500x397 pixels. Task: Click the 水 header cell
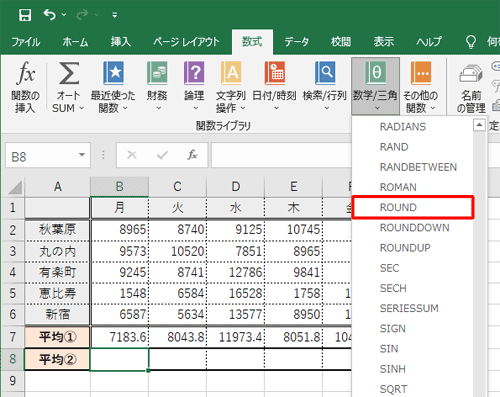(x=235, y=208)
